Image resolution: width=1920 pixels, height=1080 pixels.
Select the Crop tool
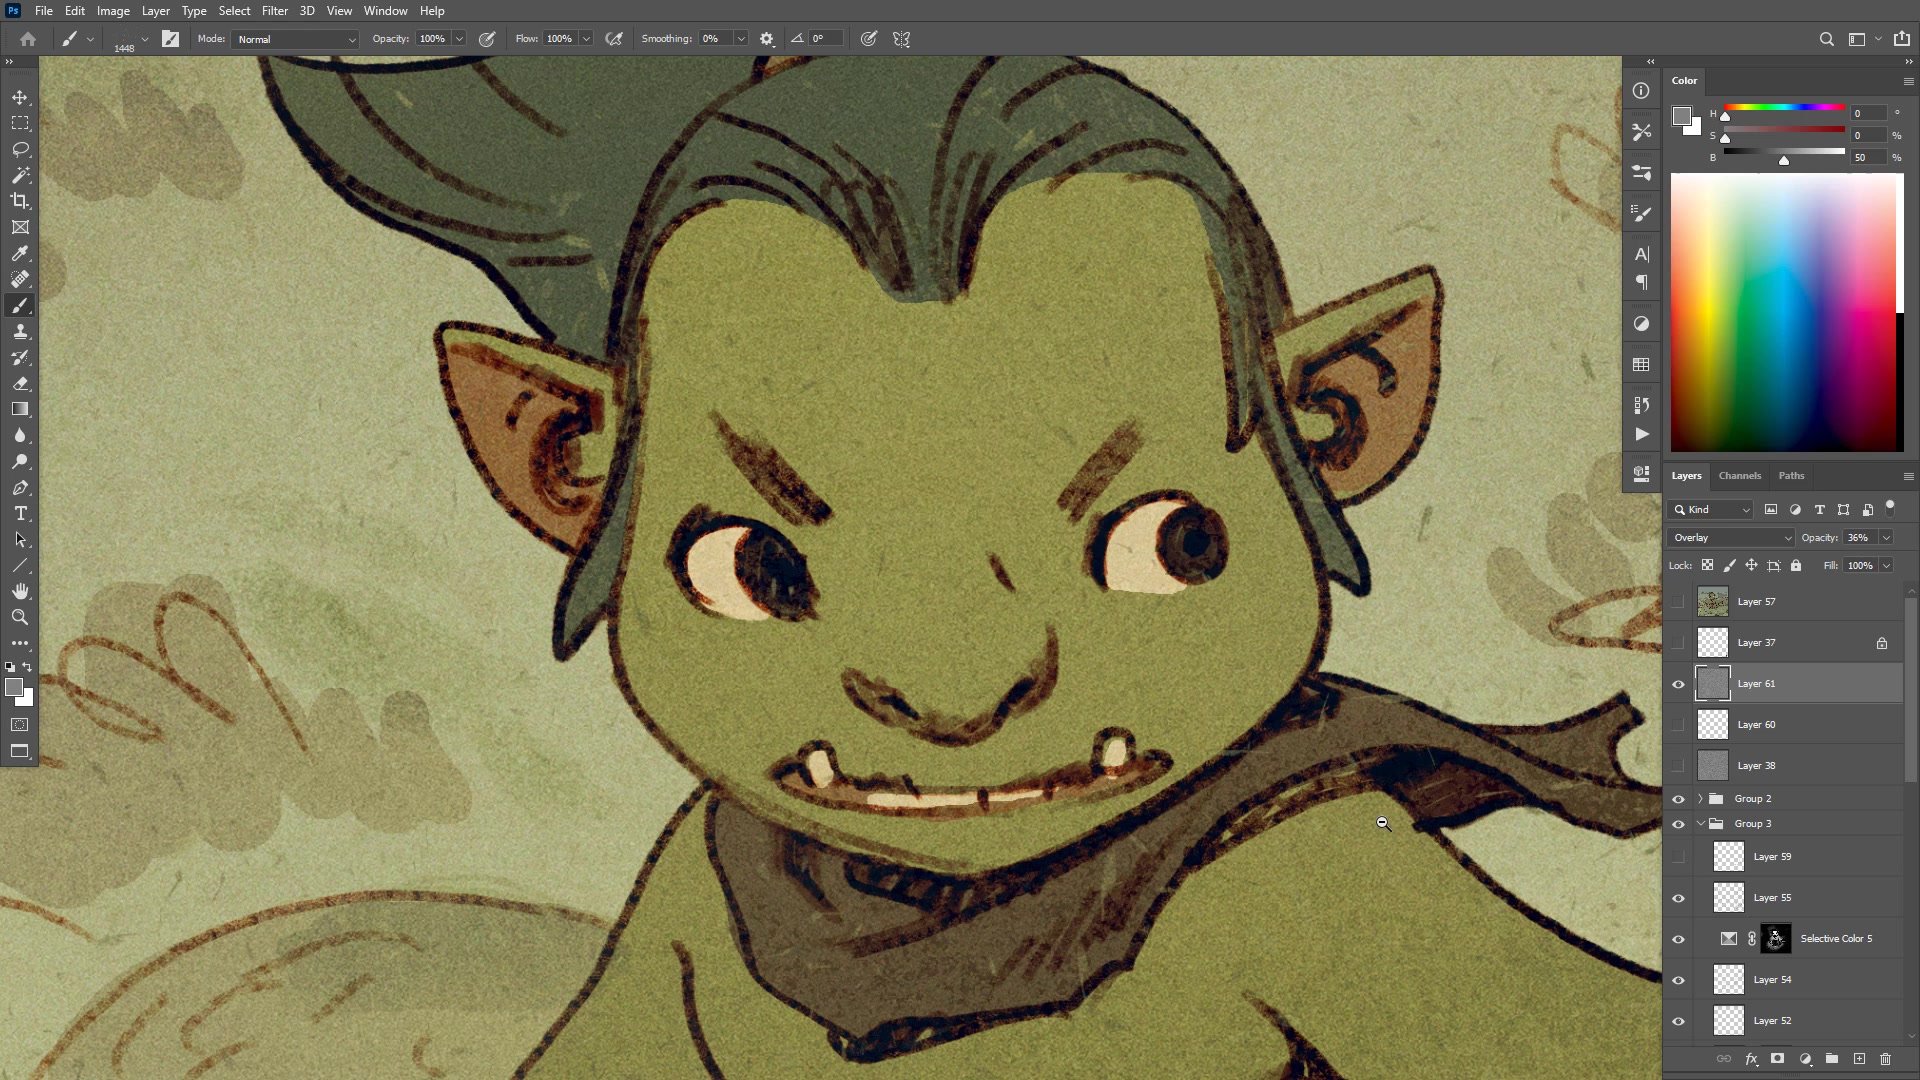tap(20, 201)
